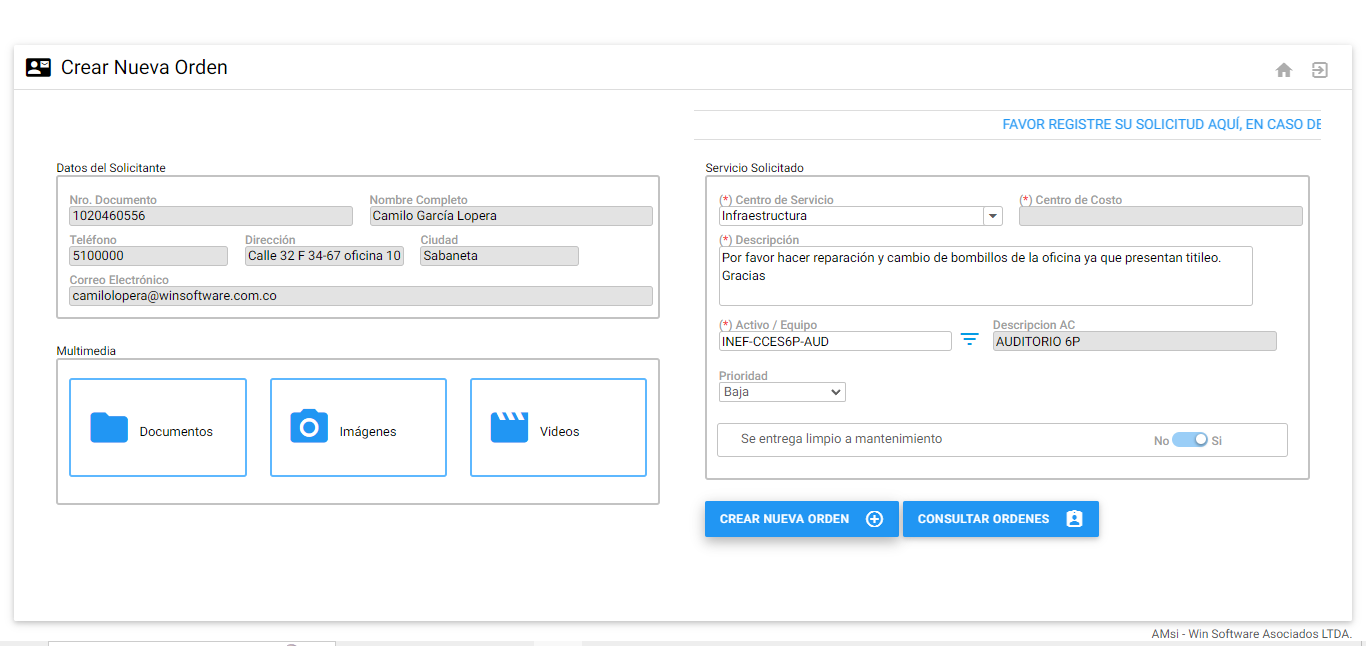This screenshot has height=646, width=1366.
Task: Click the Activo / Equipo field INEF-CCES6P-AUD
Action: click(835, 341)
